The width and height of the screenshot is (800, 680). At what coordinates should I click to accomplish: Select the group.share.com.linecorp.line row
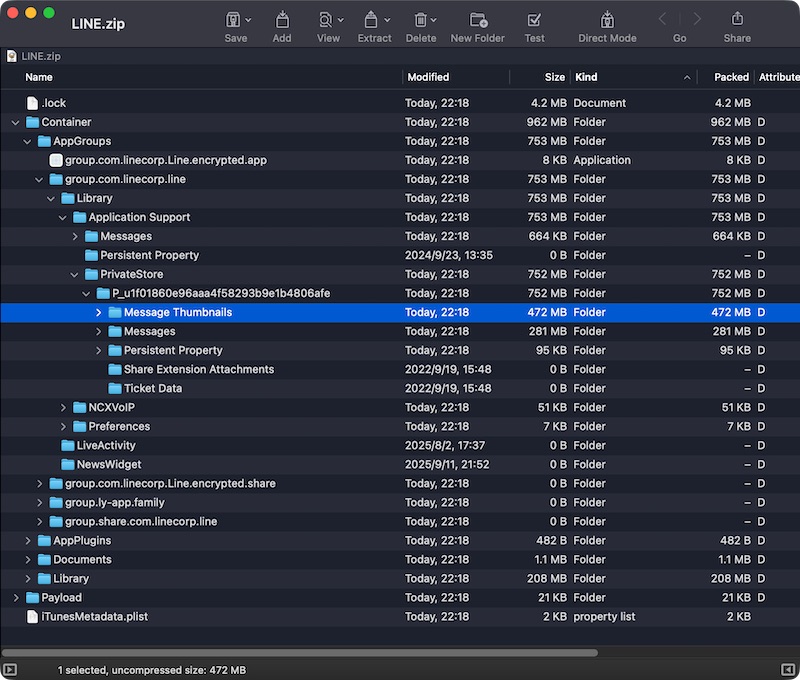400,521
